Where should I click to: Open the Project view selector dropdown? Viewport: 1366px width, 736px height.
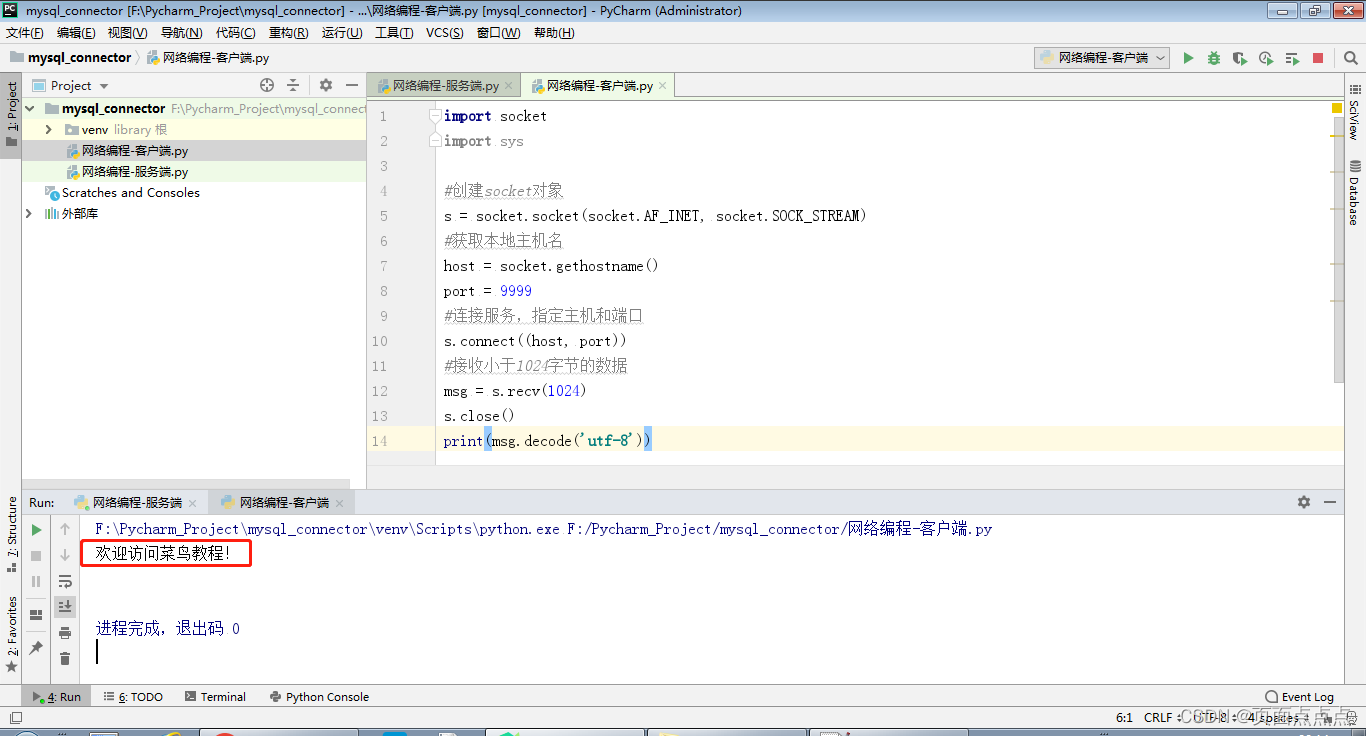coord(71,86)
